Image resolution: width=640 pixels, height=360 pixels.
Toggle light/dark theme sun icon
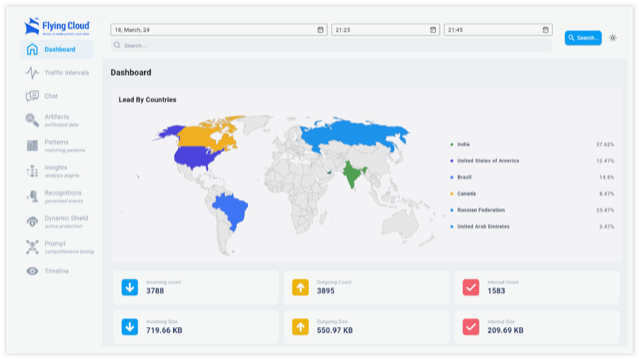point(613,38)
